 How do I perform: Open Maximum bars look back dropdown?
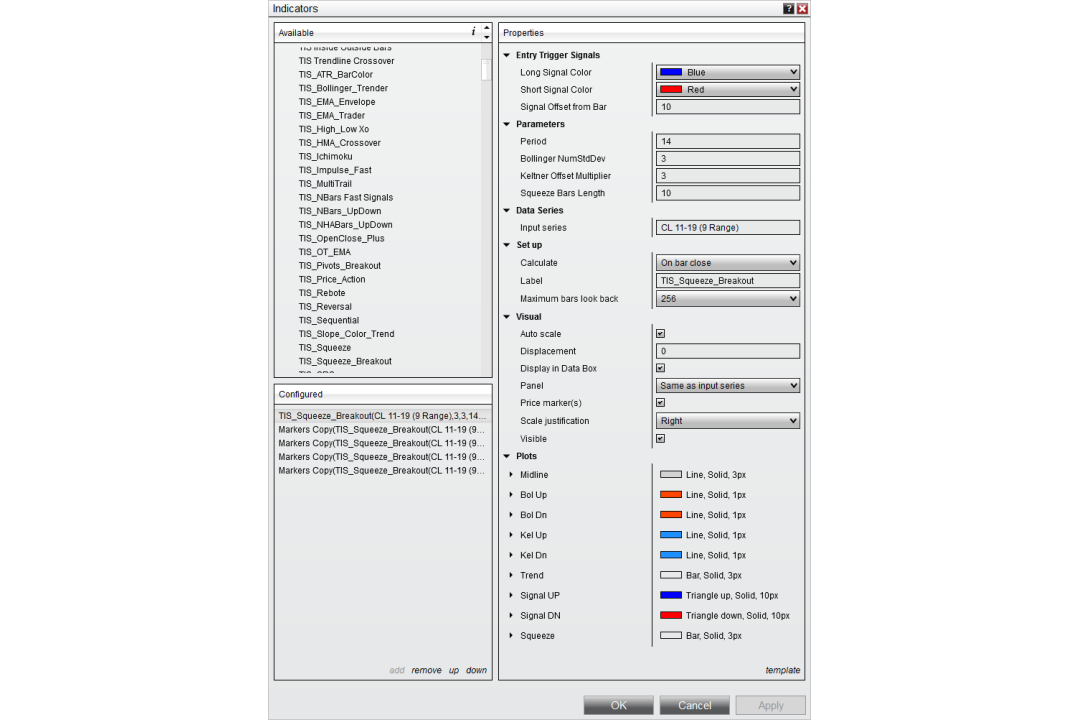click(x=727, y=298)
